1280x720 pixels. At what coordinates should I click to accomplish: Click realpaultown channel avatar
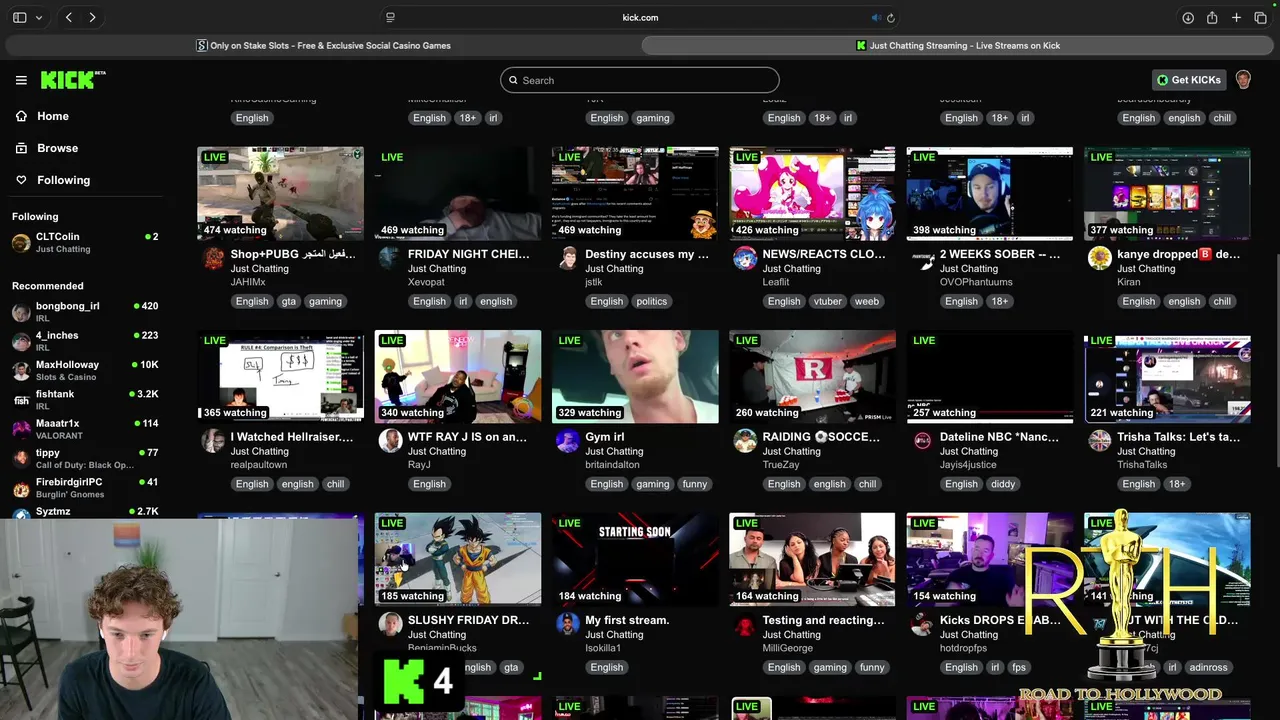pyautogui.click(x=213, y=441)
